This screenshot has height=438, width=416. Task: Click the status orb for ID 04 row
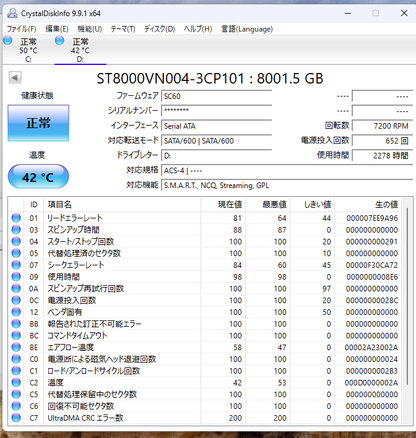(x=16, y=241)
